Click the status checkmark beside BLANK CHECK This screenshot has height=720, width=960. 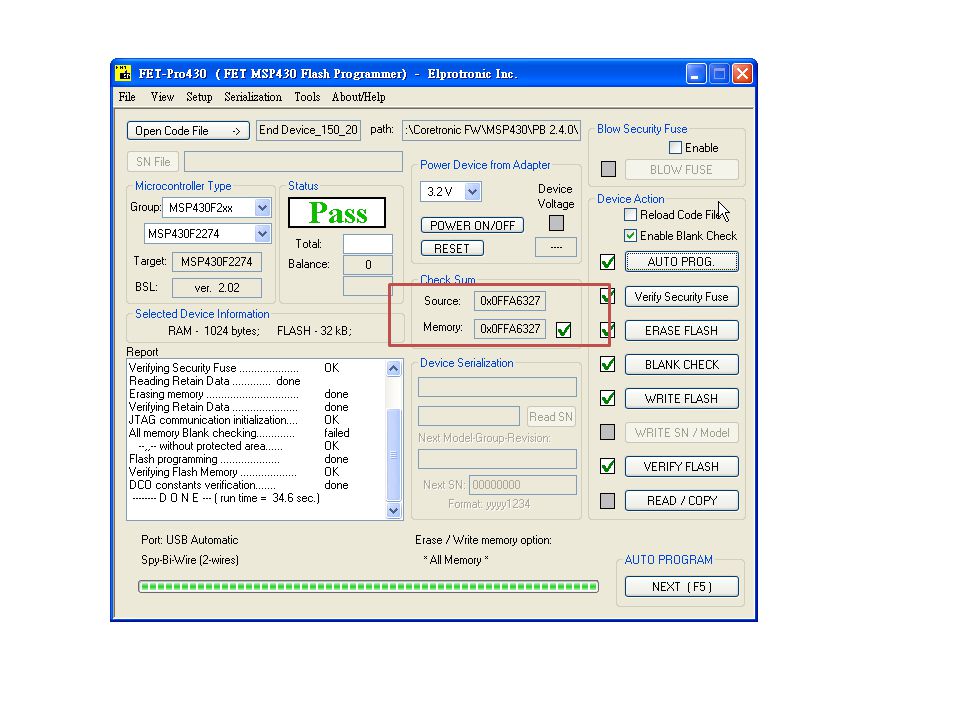coord(607,364)
